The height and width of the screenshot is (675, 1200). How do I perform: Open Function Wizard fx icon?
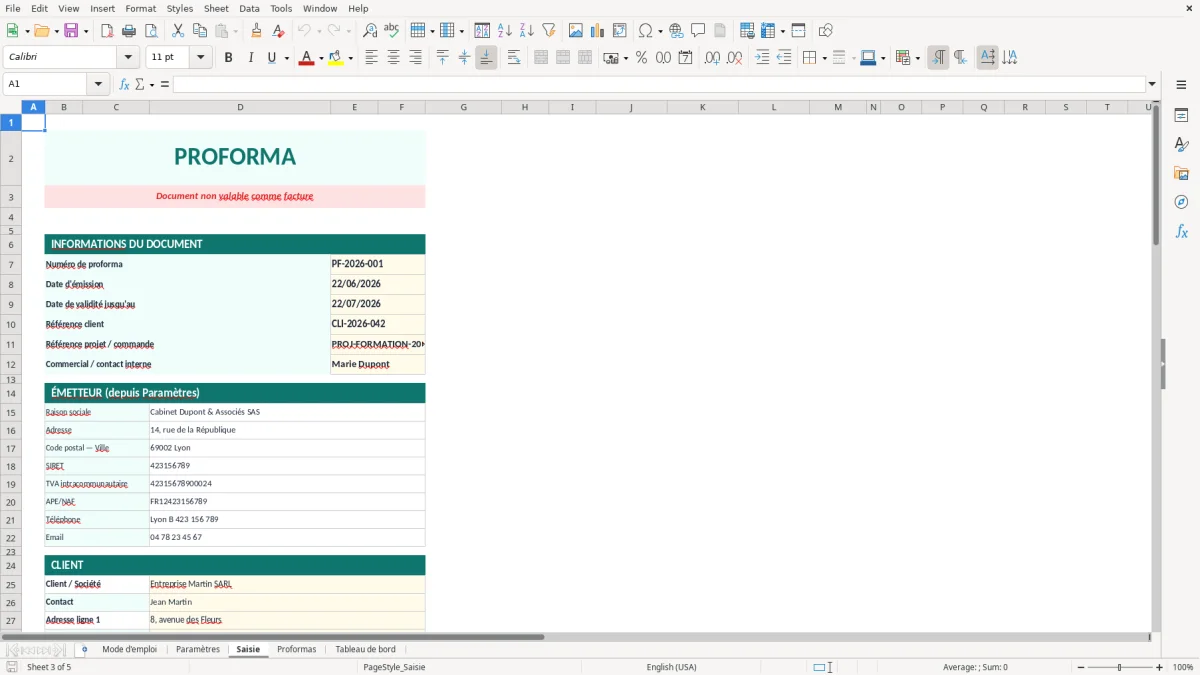[125, 84]
